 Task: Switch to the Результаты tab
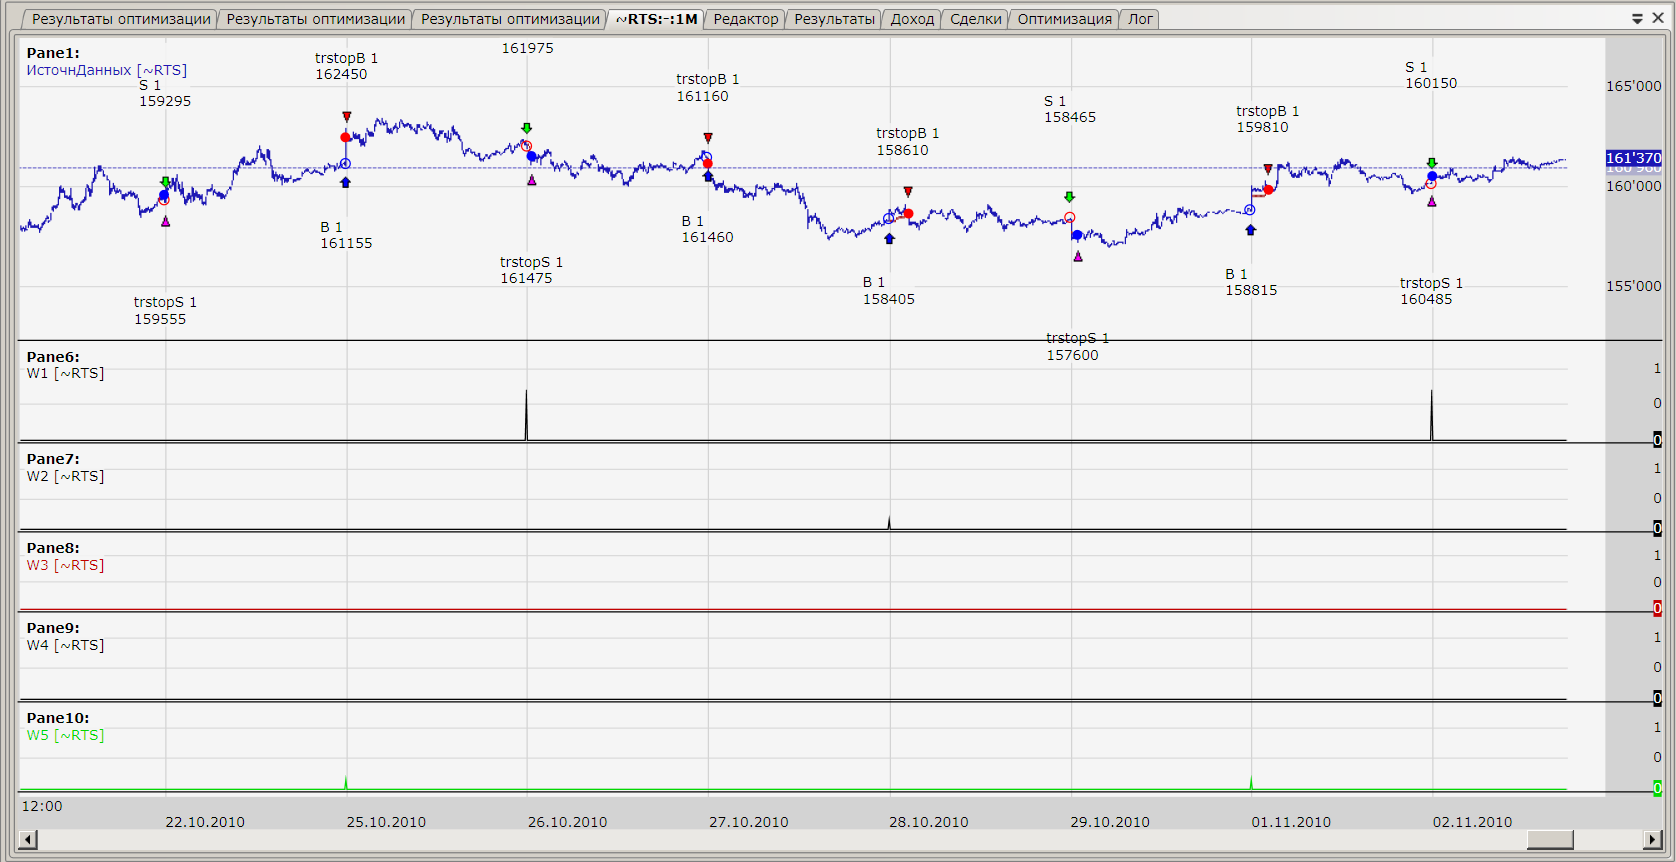click(834, 19)
